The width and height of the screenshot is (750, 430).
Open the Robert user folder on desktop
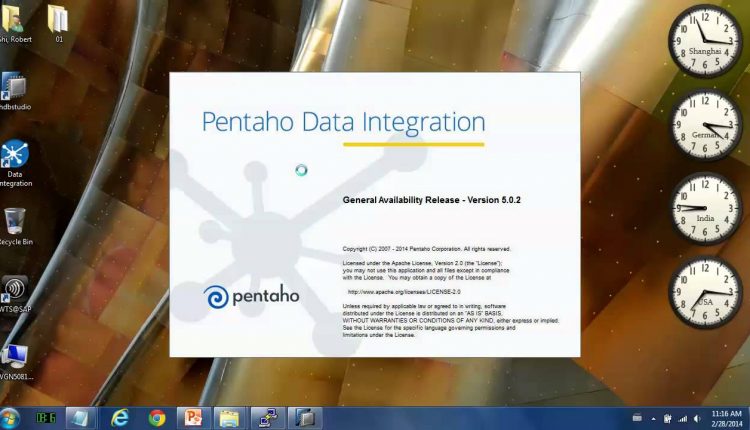pyautogui.click(x=14, y=22)
